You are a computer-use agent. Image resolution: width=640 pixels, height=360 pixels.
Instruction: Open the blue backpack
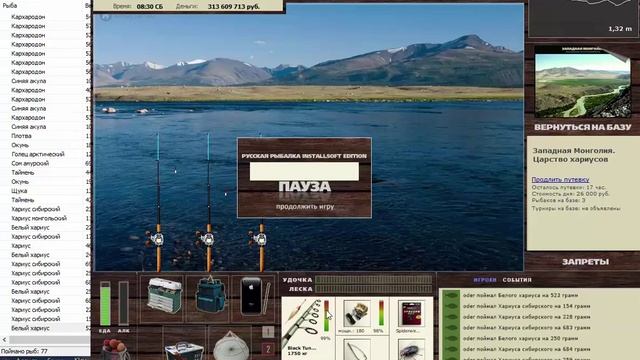coord(210,296)
